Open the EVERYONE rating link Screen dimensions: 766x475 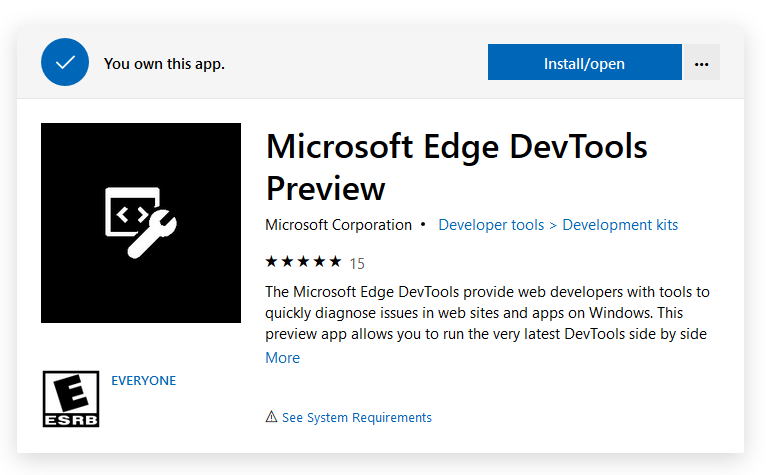(144, 381)
